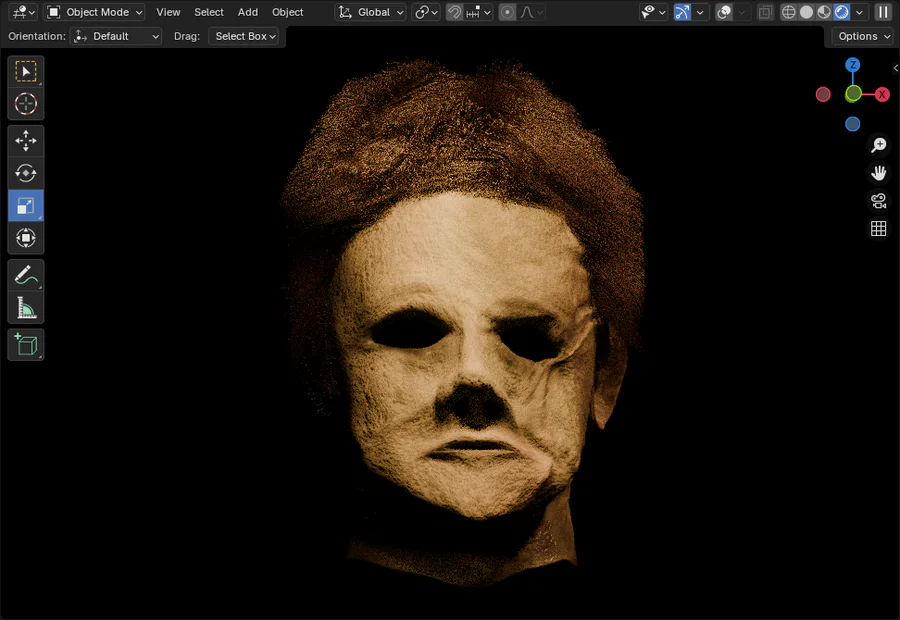Click the red X axis gizmo

(x=882, y=94)
